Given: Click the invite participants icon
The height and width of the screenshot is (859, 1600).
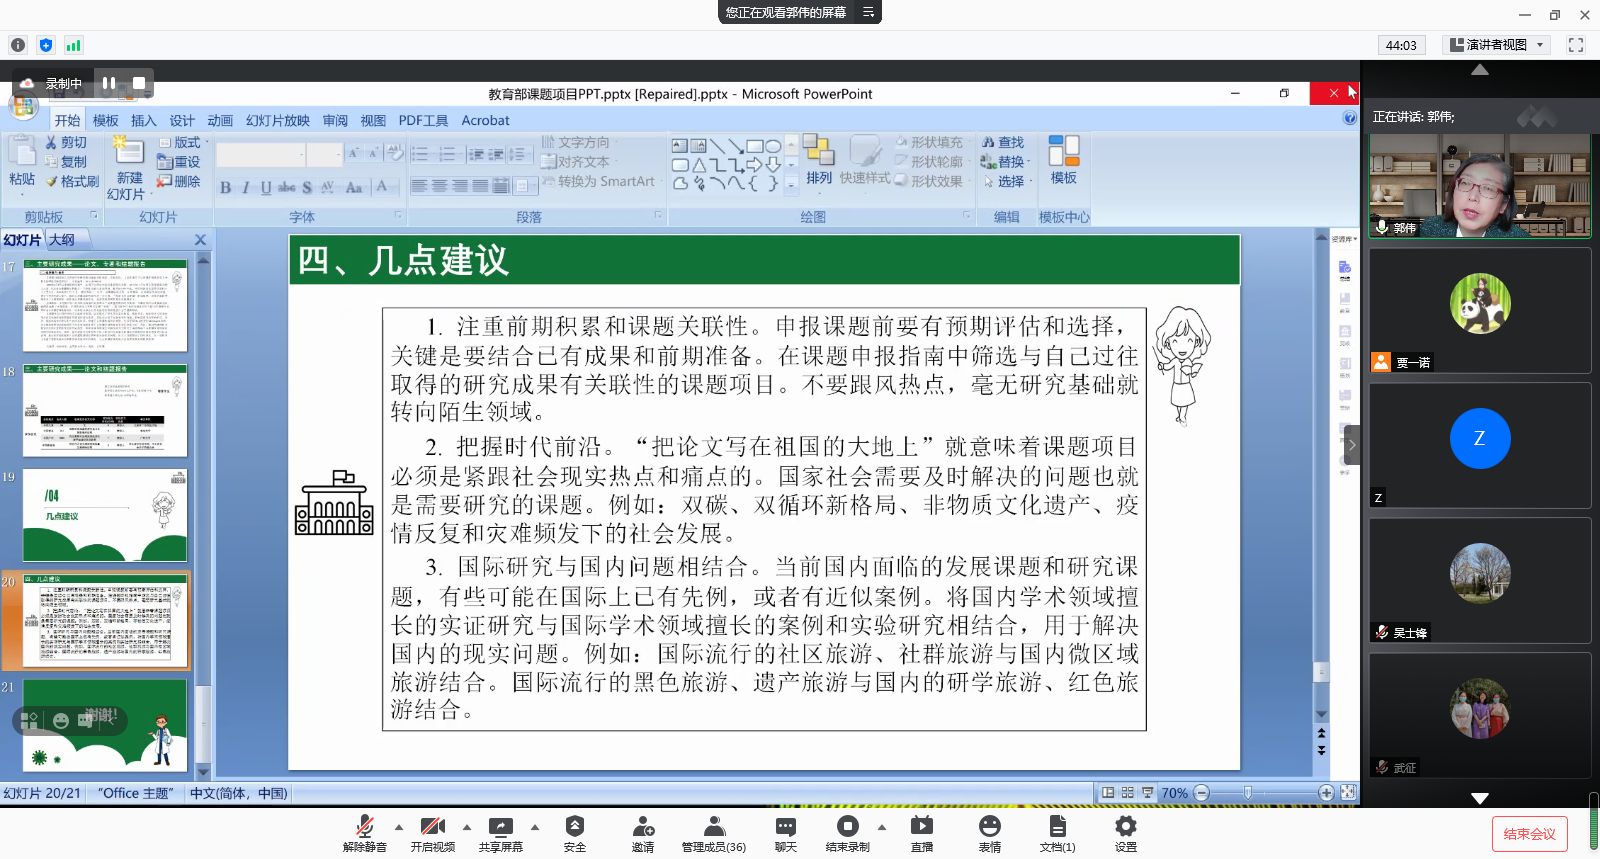Looking at the screenshot, I should (x=643, y=827).
